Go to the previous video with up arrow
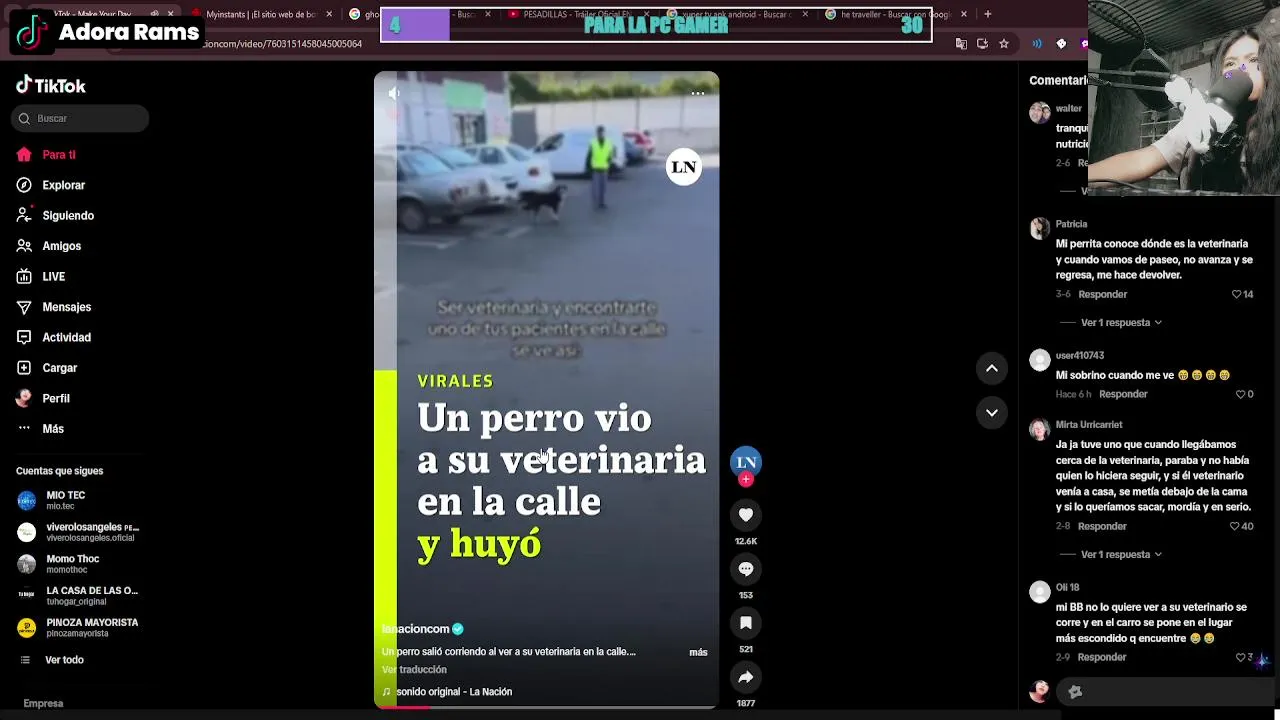 992,368
